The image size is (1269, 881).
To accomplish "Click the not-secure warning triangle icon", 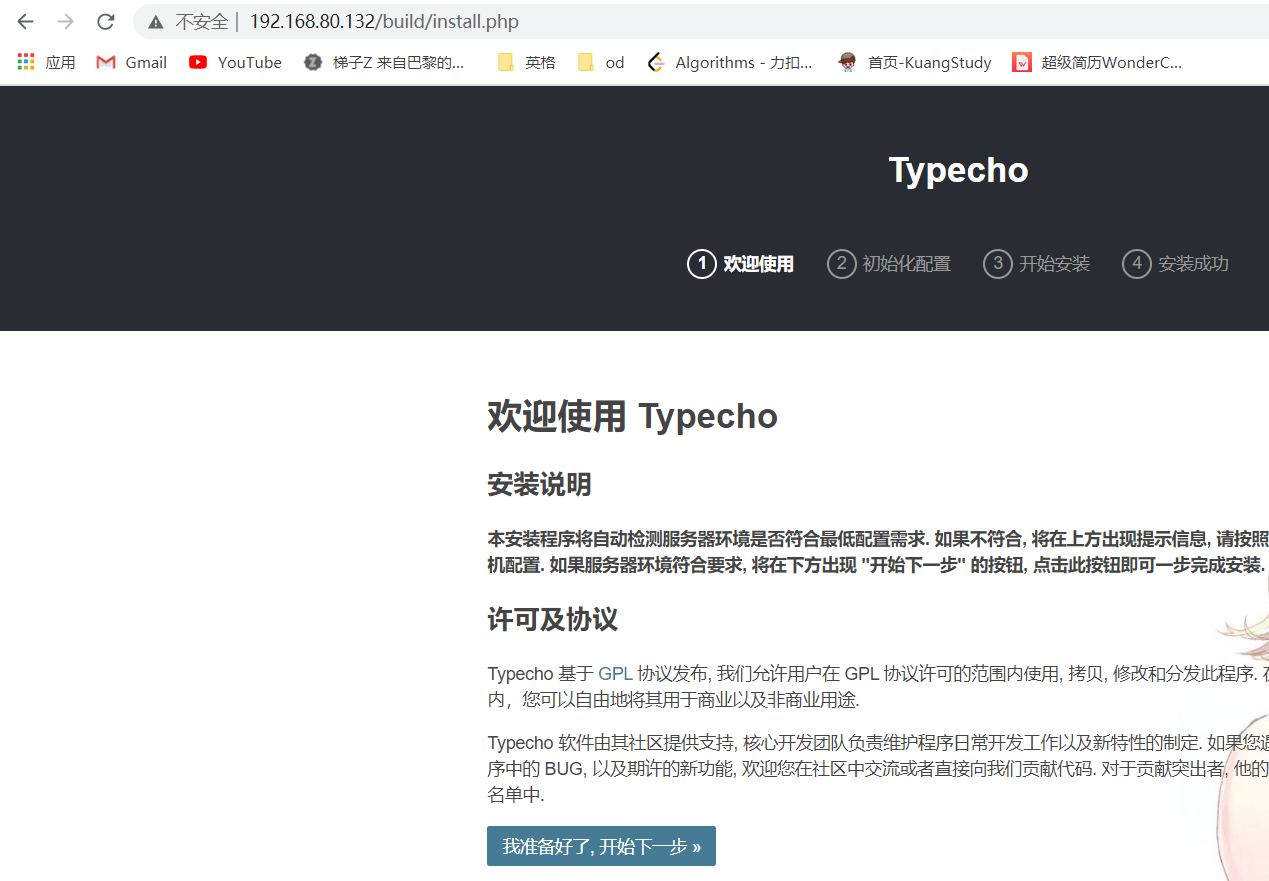I will pos(155,21).
